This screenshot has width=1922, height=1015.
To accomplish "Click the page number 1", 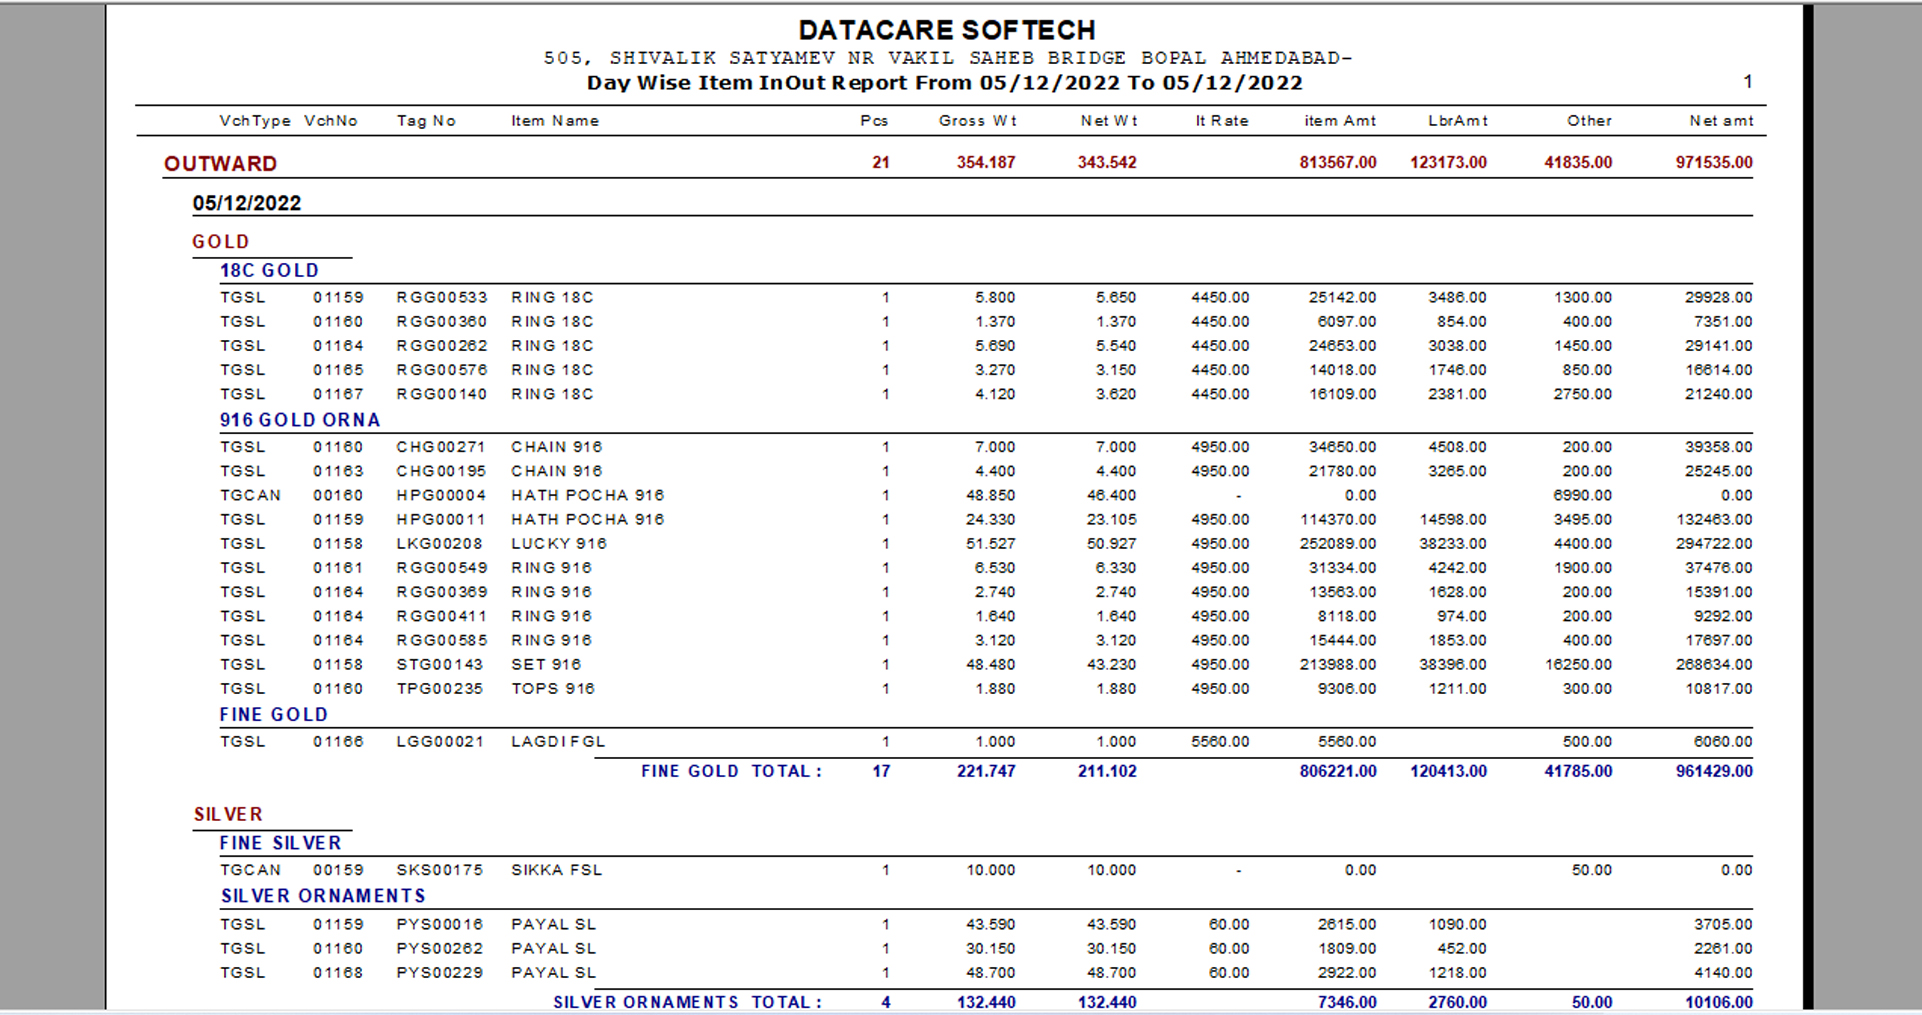I will (1748, 82).
